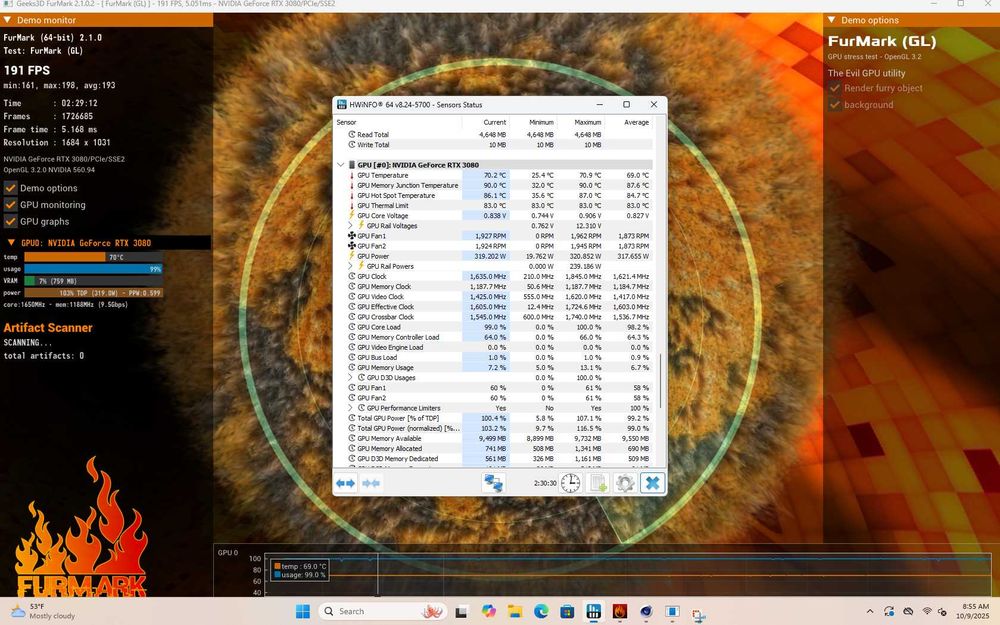This screenshot has width=1000, height=625.
Task: Expand the GPU Performance Limiters row
Action: [x=350, y=408]
